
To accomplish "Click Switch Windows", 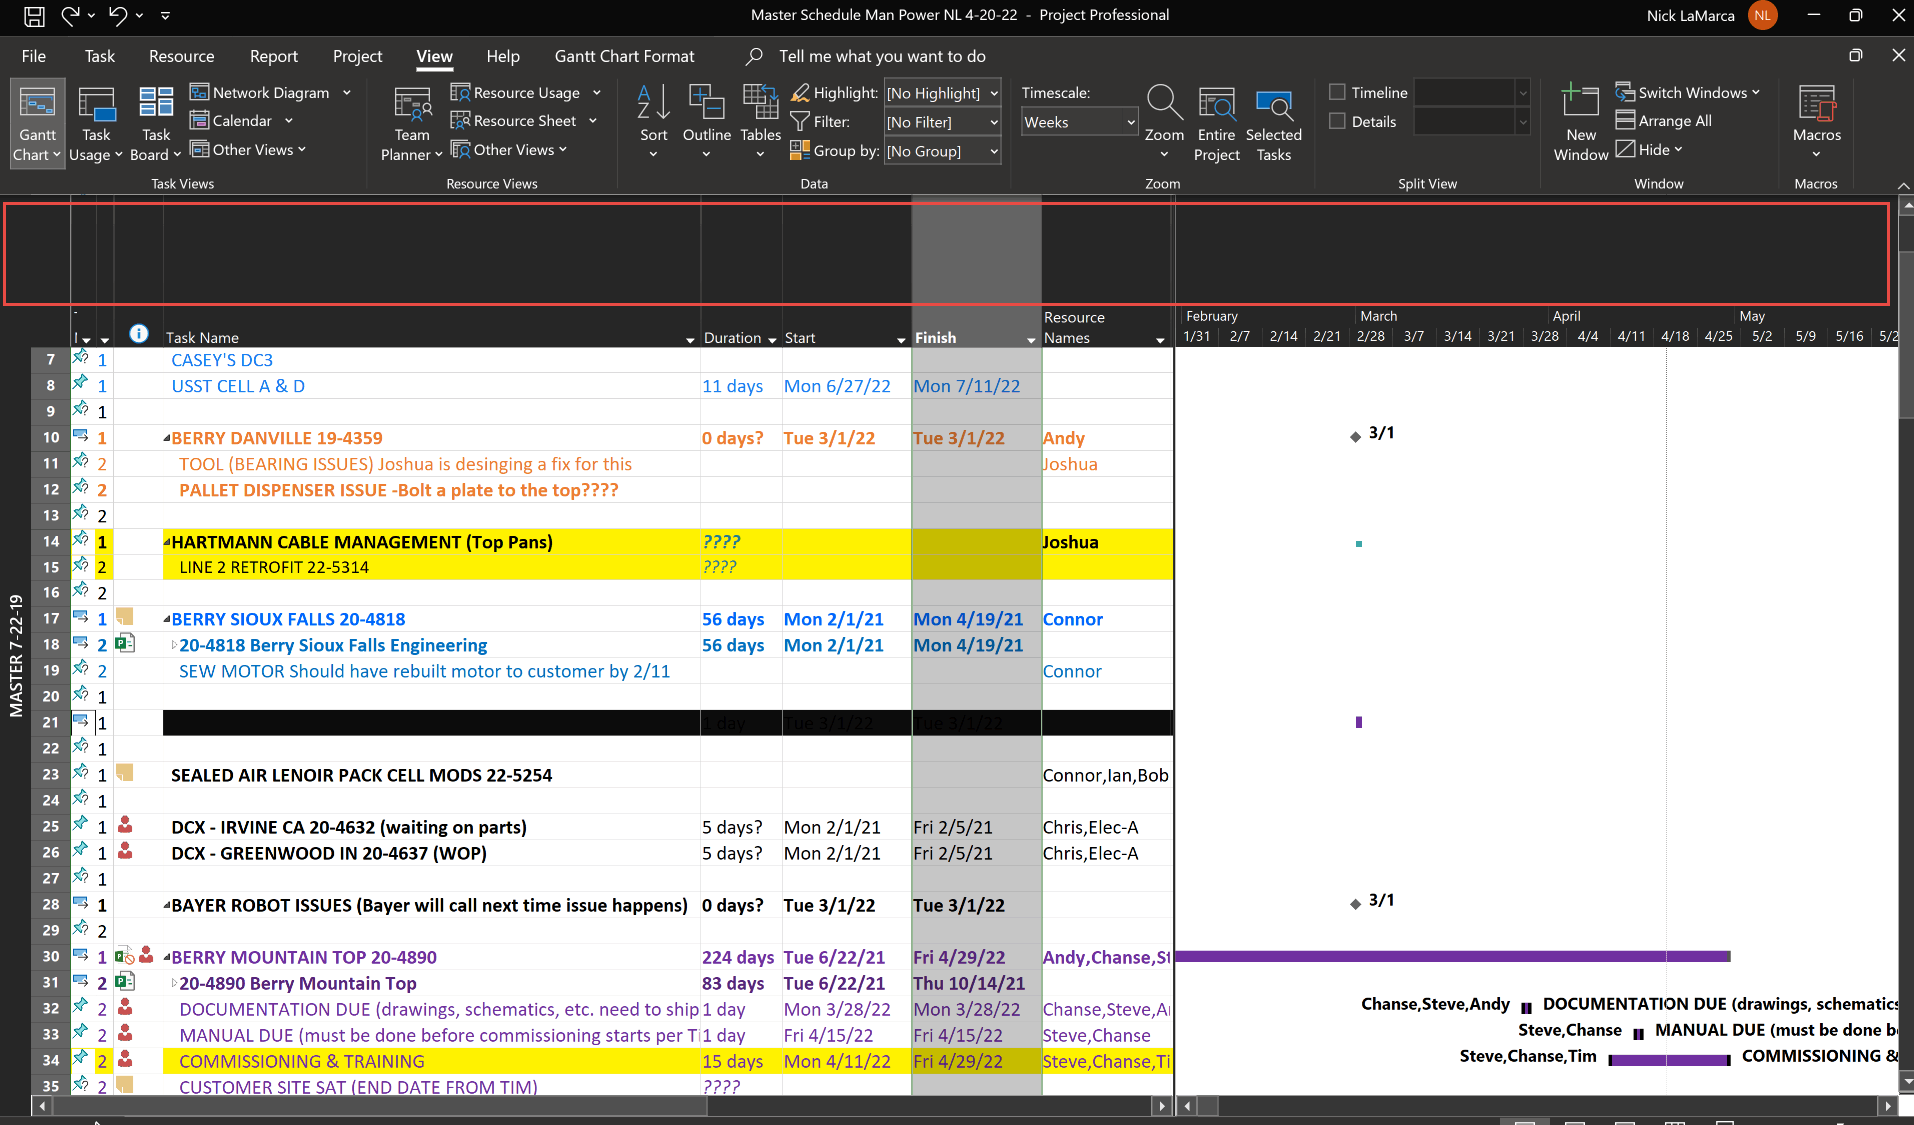I will click(1687, 92).
